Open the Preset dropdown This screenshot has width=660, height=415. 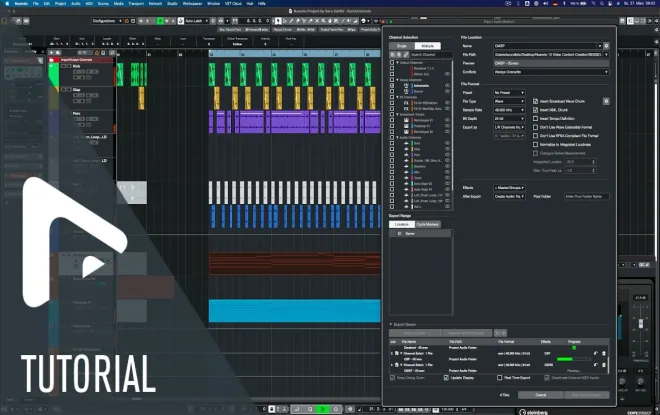(509, 93)
